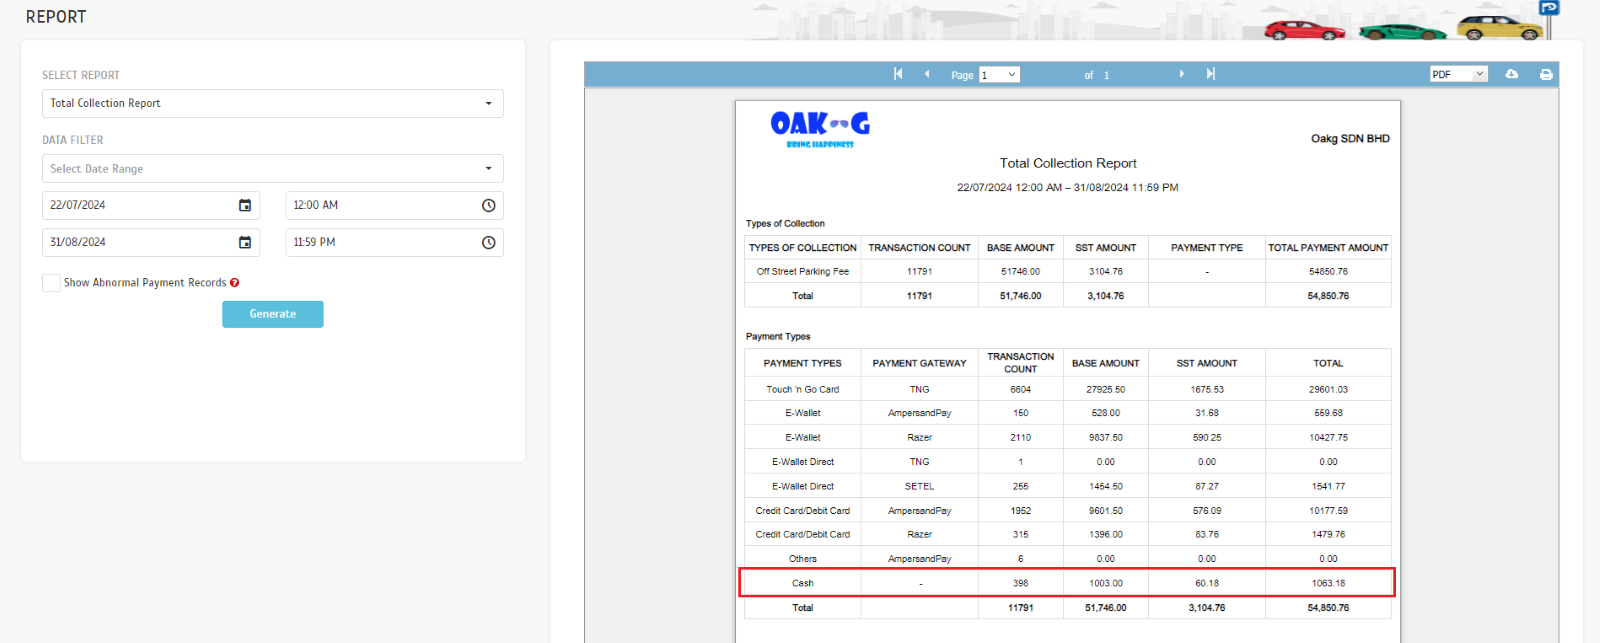Click the end time field 11:59 PM
The width and height of the screenshot is (1600, 643).
coord(380,242)
